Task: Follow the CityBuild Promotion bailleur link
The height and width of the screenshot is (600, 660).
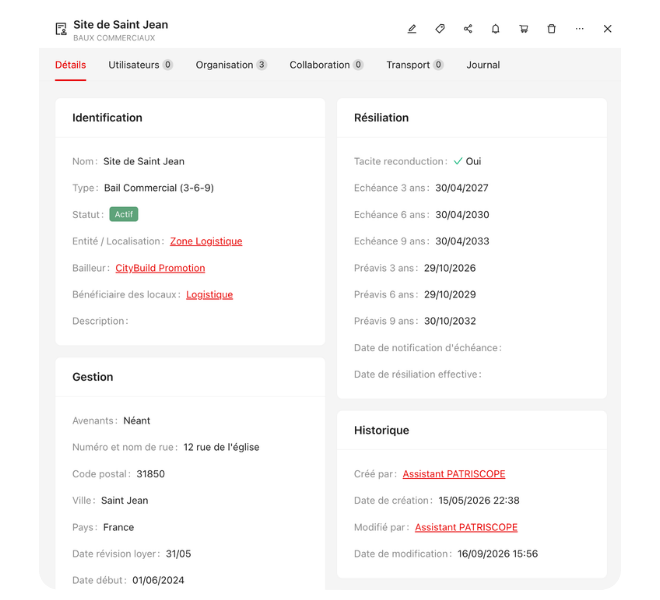Action: 160,268
